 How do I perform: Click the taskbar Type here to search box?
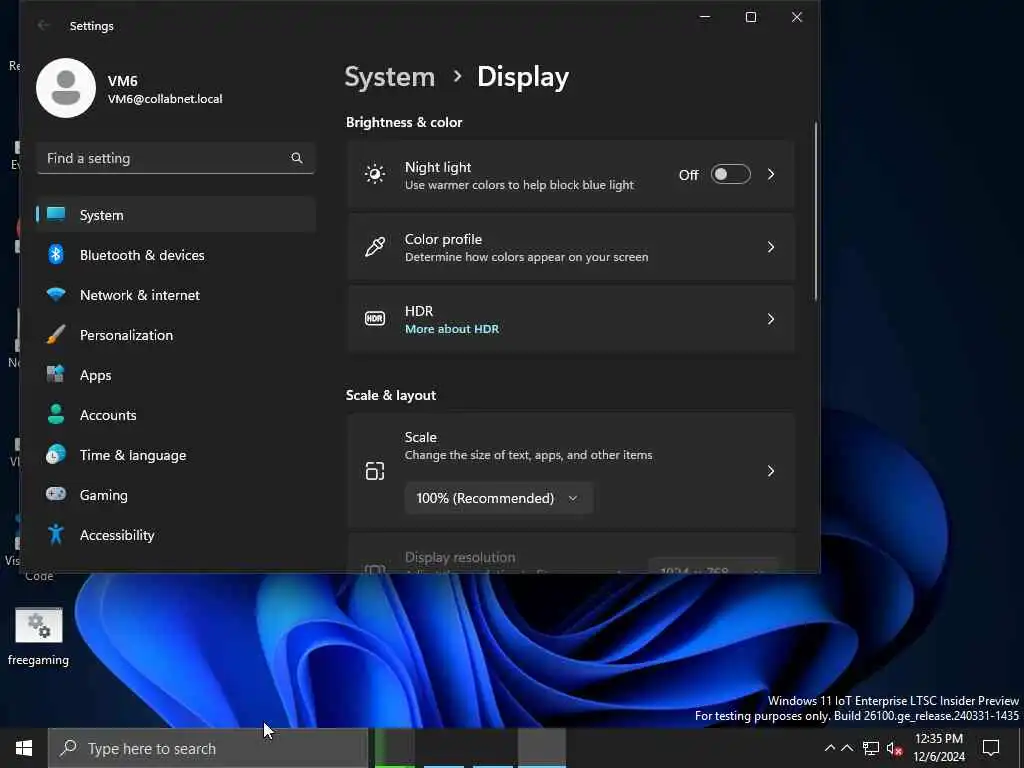(208, 748)
